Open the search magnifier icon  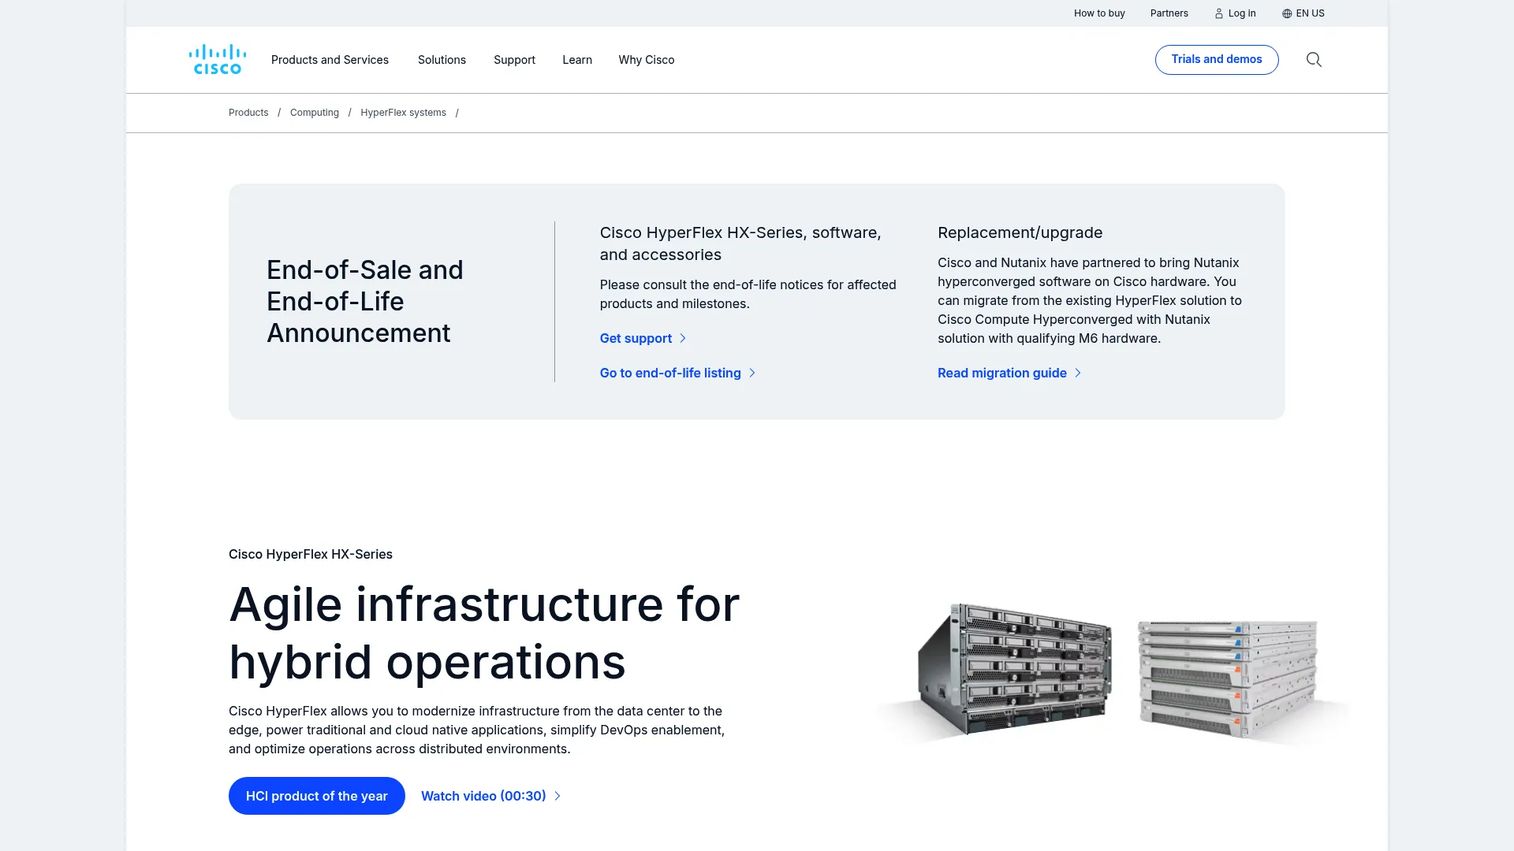pos(1314,60)
